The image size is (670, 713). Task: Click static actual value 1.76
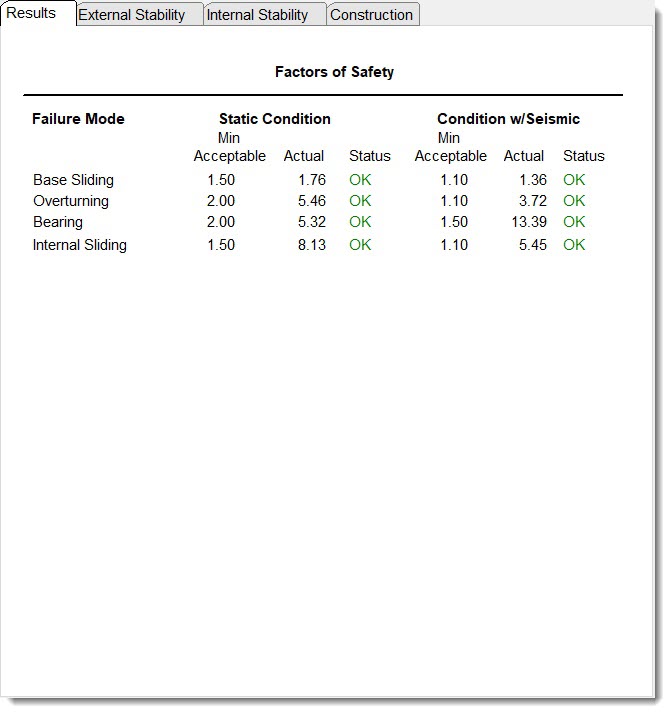click(x=311, y=180)
